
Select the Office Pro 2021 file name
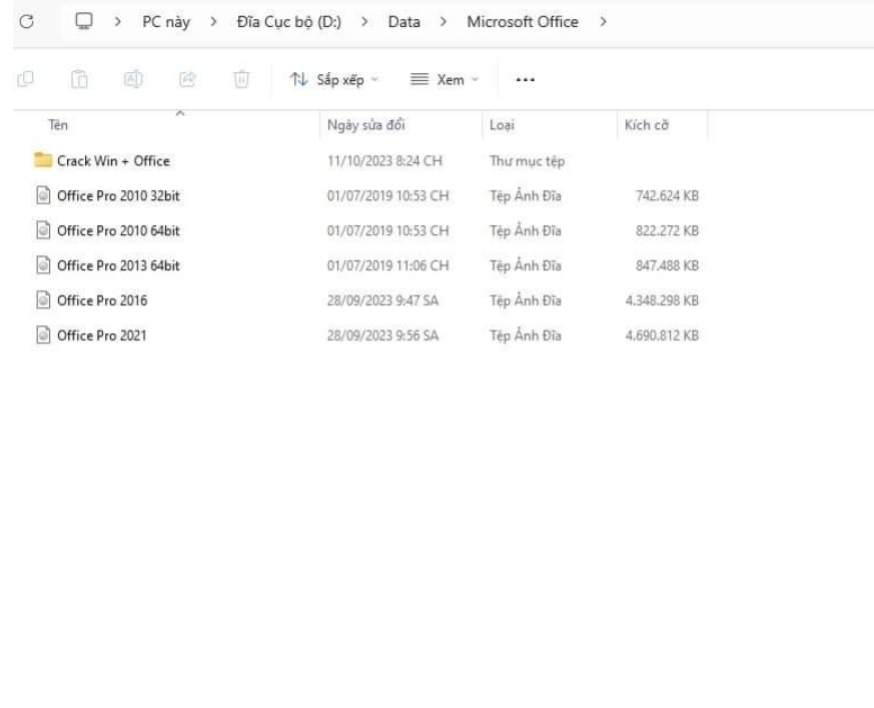point(101,335)
